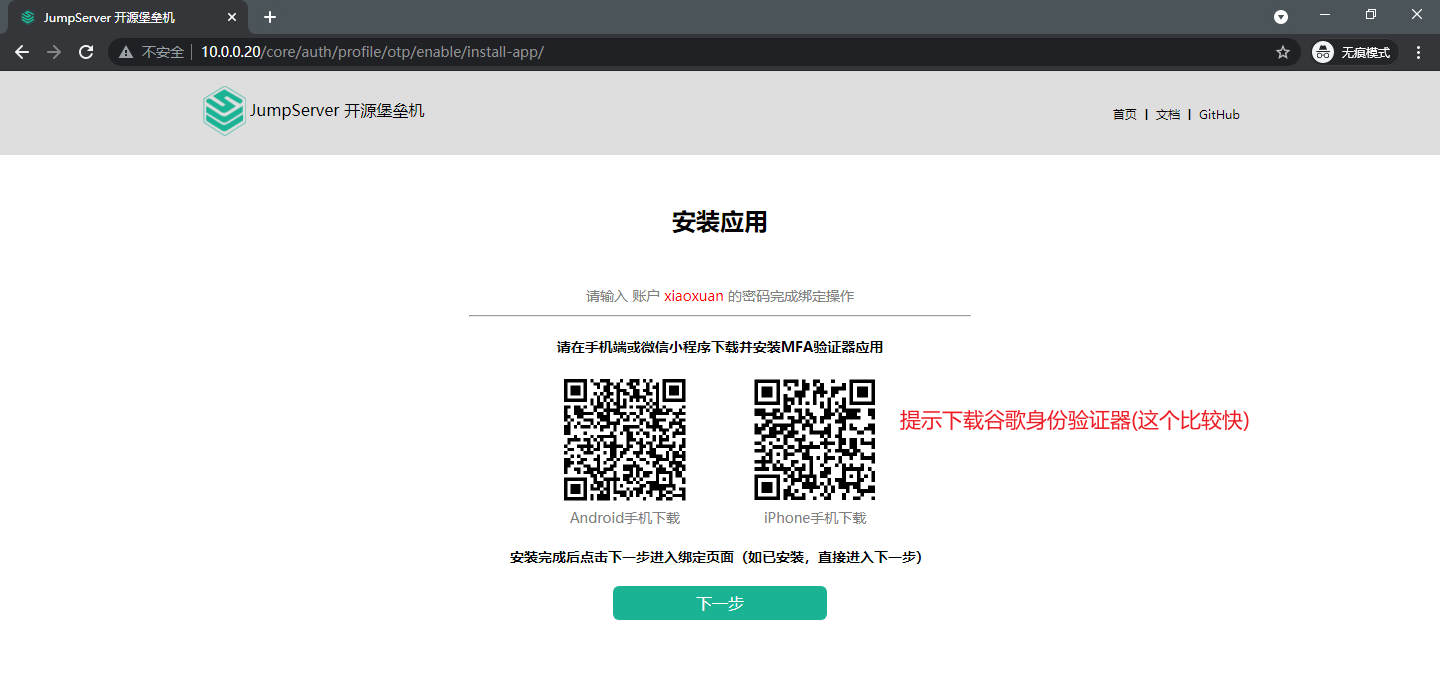Open the not-secure warning triangle icon

click(x=126, y=52)
